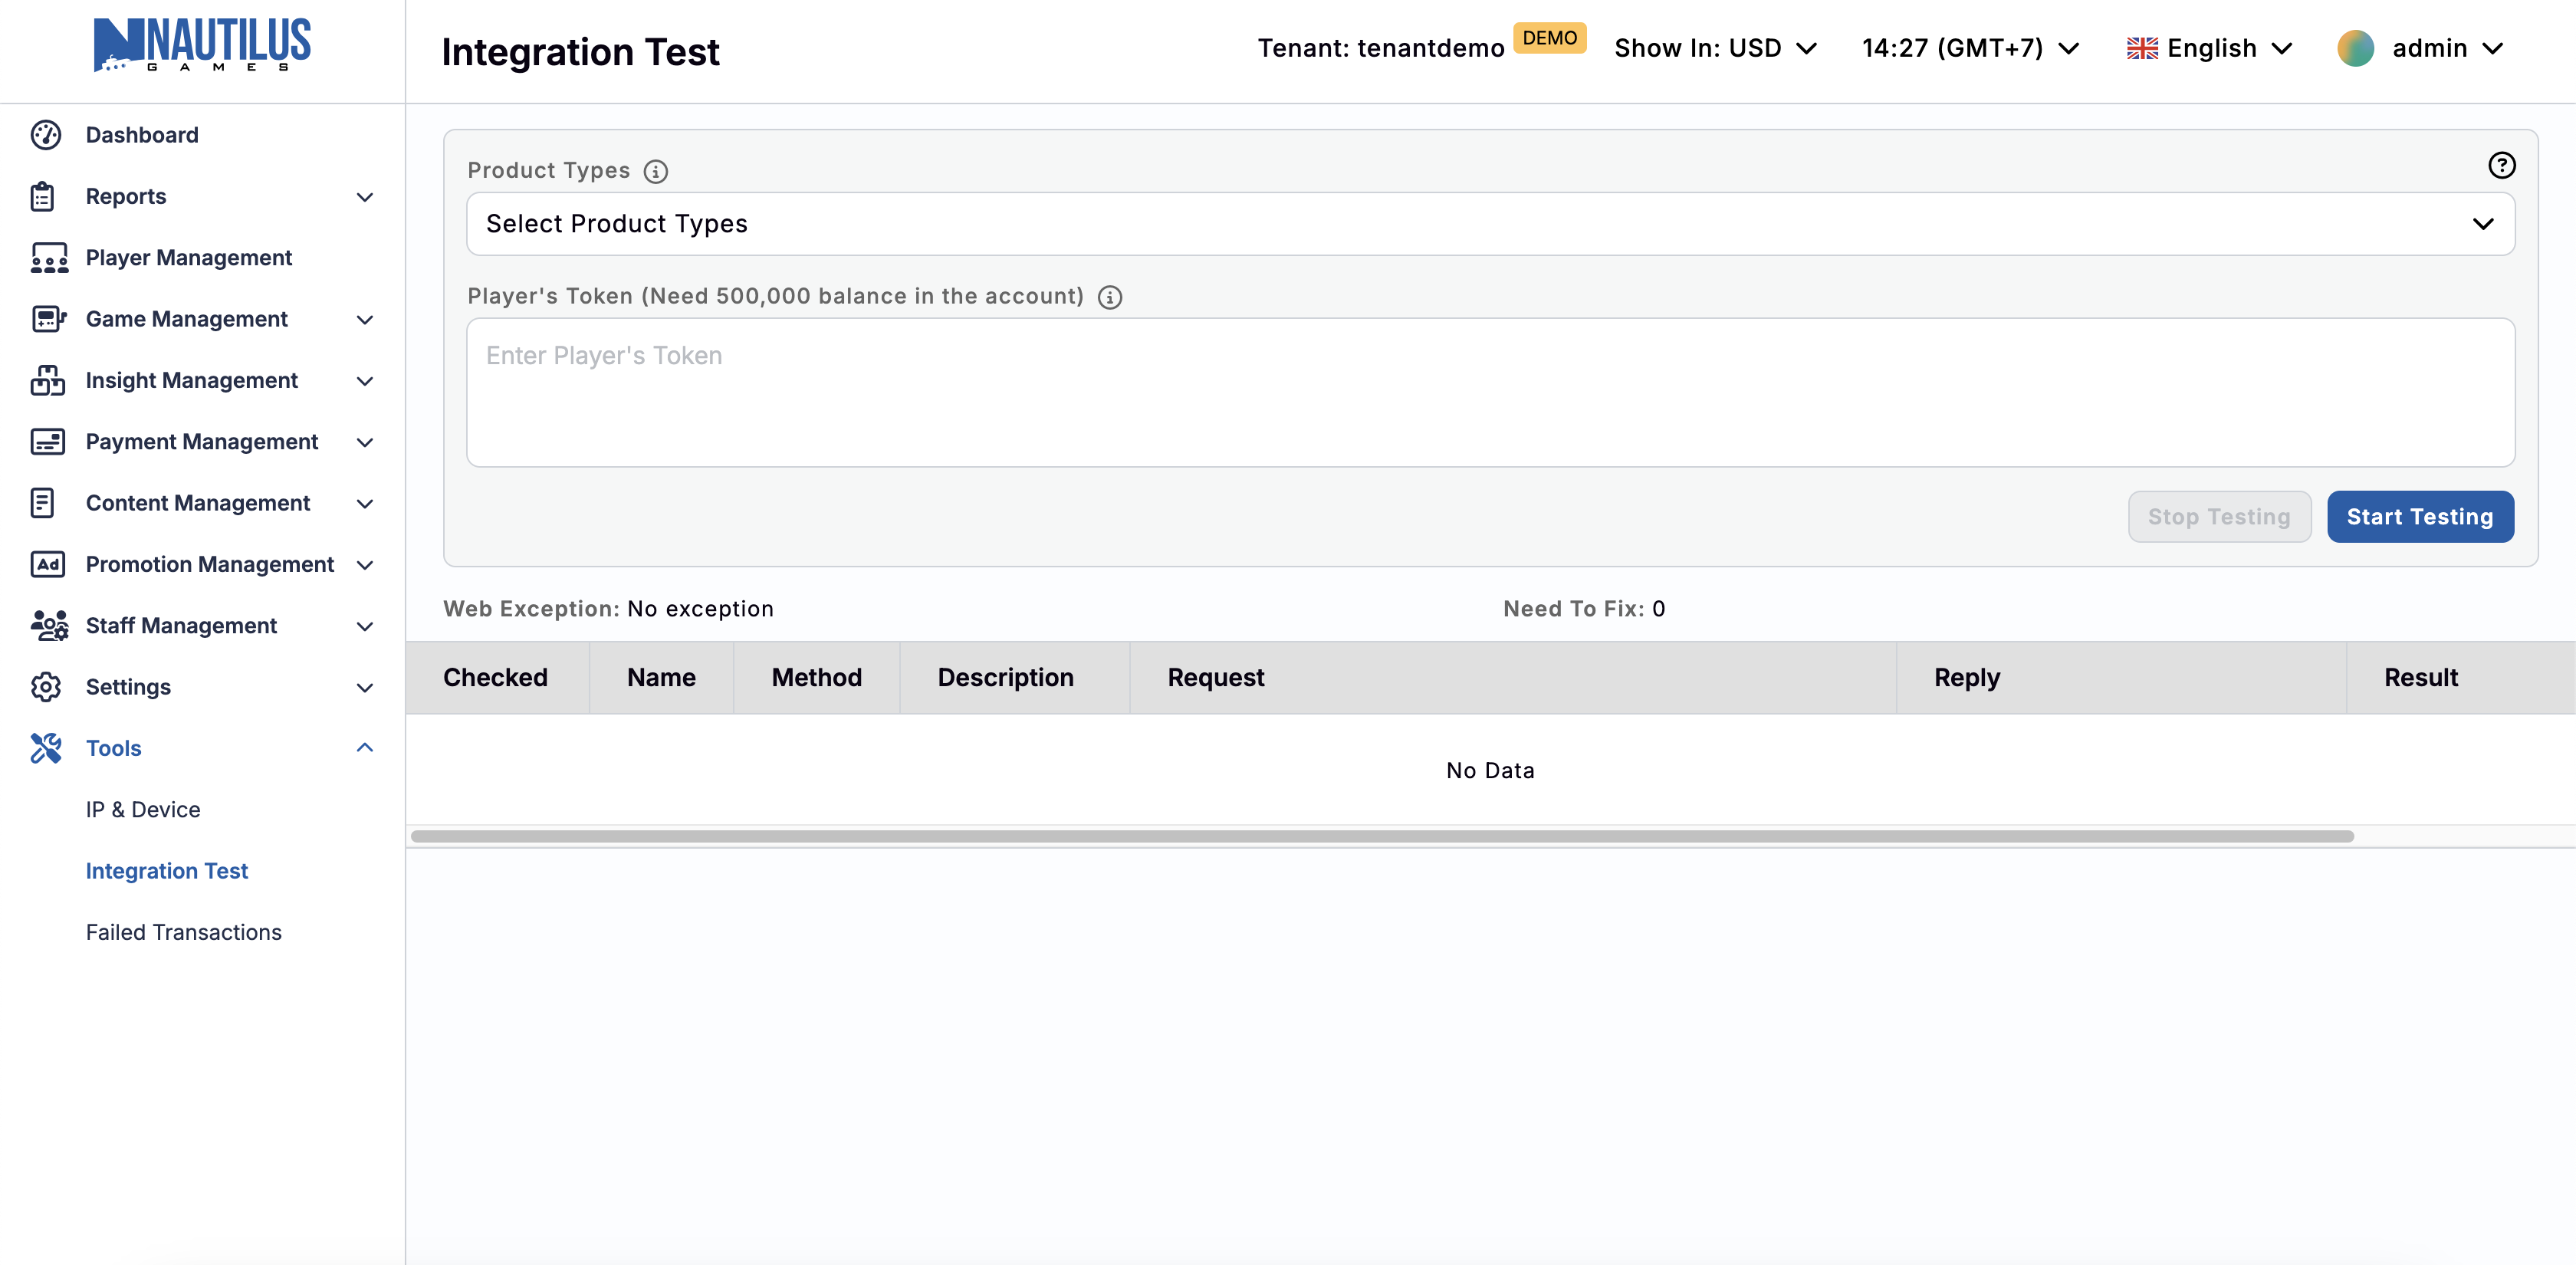Navigate to Failed Transactions page
Screen dimensions: 2576x1265
coord(184,931)
